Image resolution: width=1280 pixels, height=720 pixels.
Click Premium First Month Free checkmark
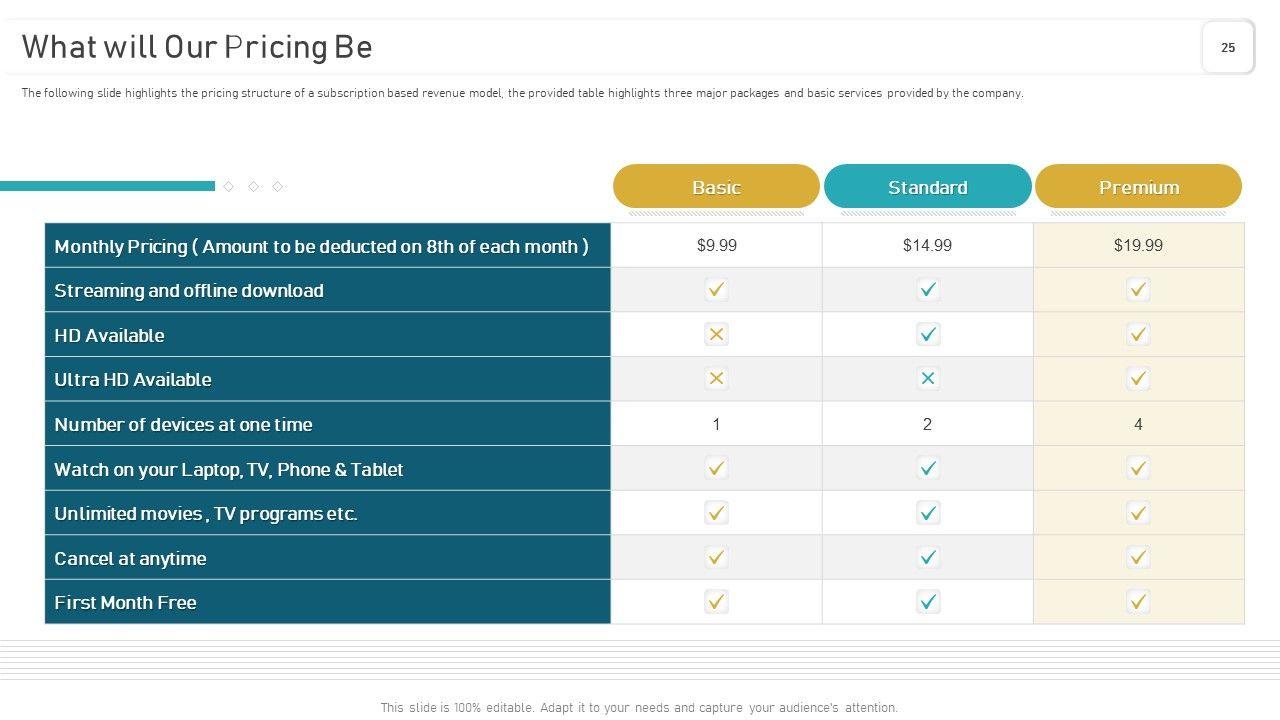point(1138,602)
